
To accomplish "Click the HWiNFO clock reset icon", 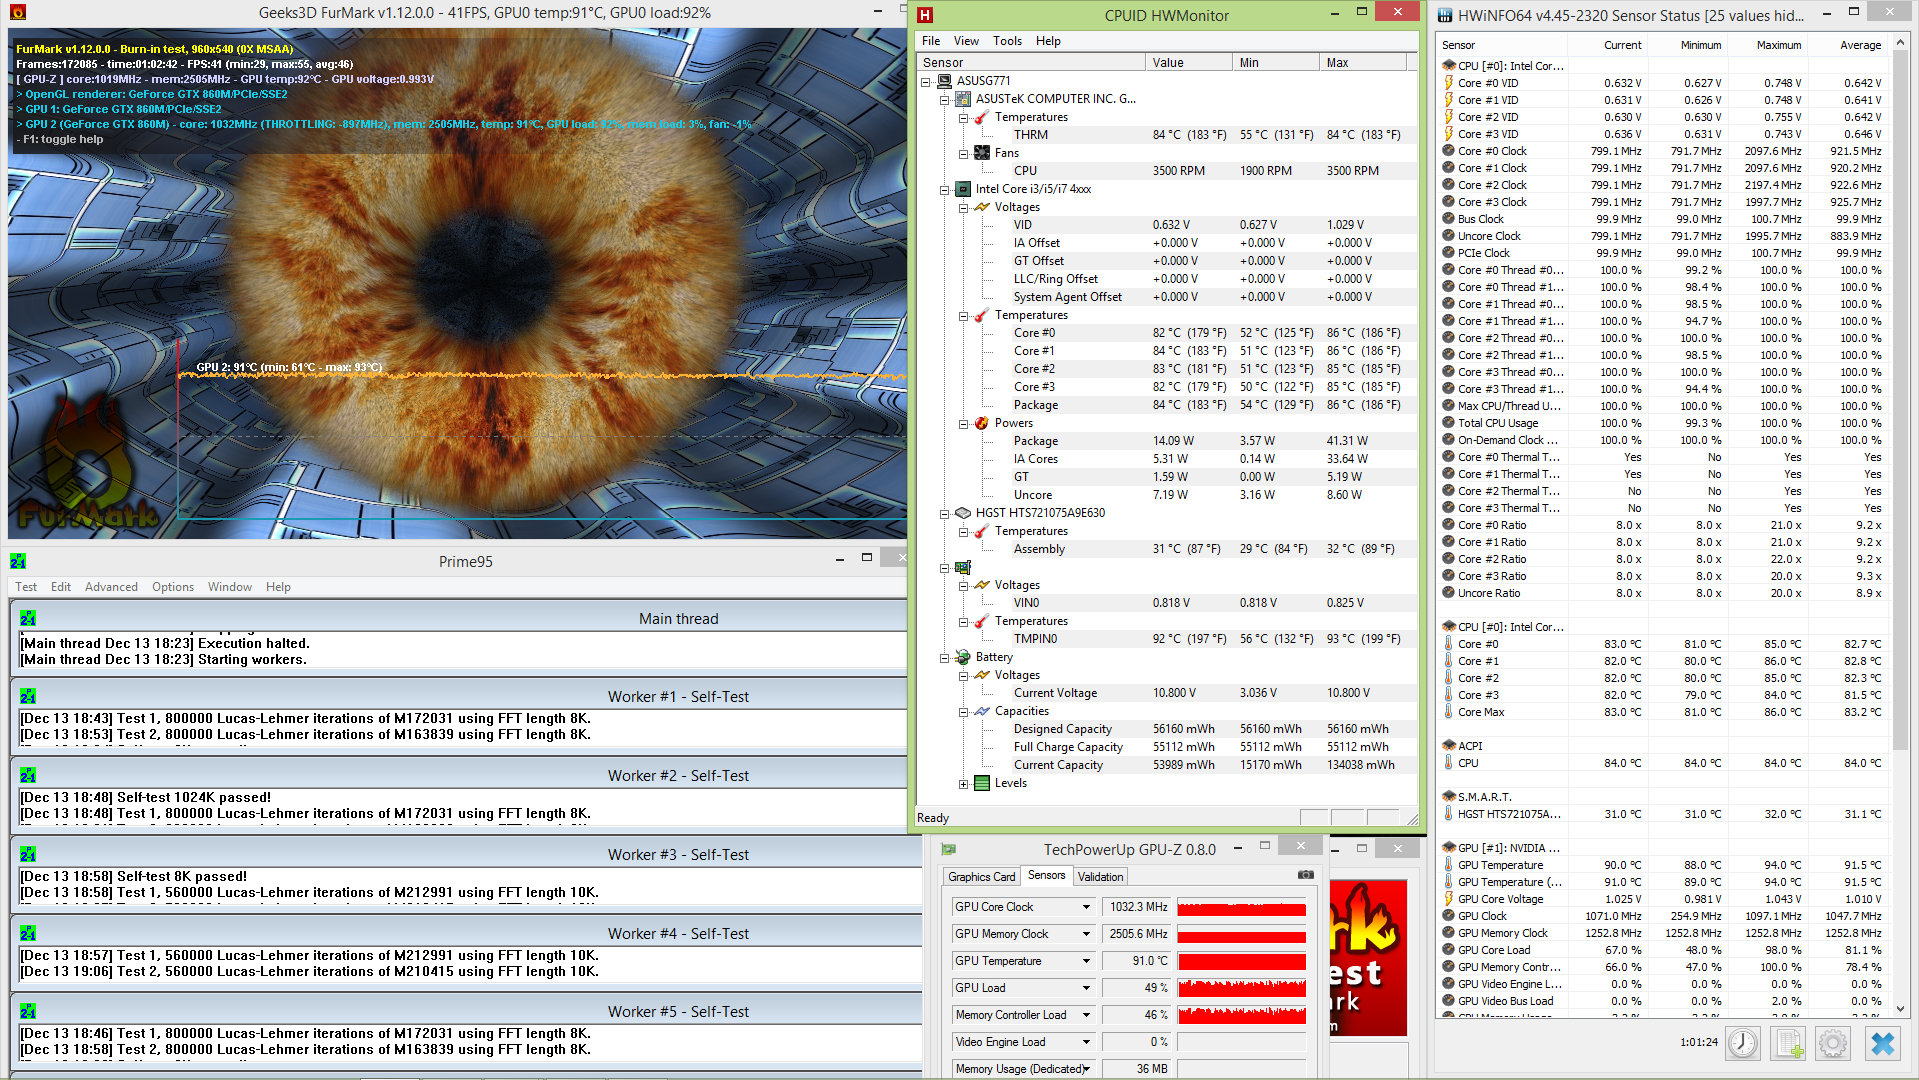I will click(x=1743, y=1044).
